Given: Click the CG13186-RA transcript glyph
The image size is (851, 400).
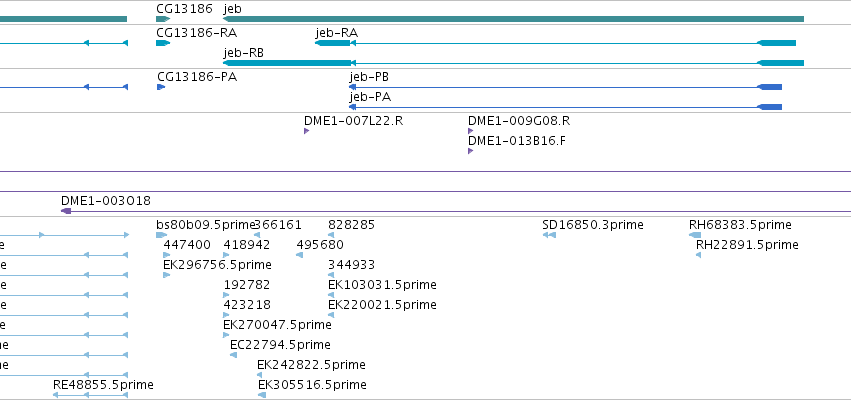Looking at the screenshot, I should coord(163,43).
